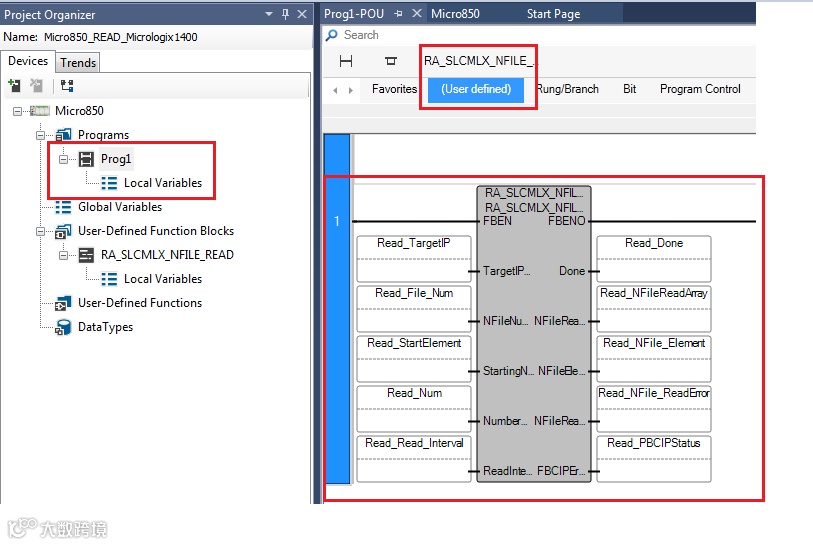Collapse User-Defined Function Blocks node

[x=40, y=231]
